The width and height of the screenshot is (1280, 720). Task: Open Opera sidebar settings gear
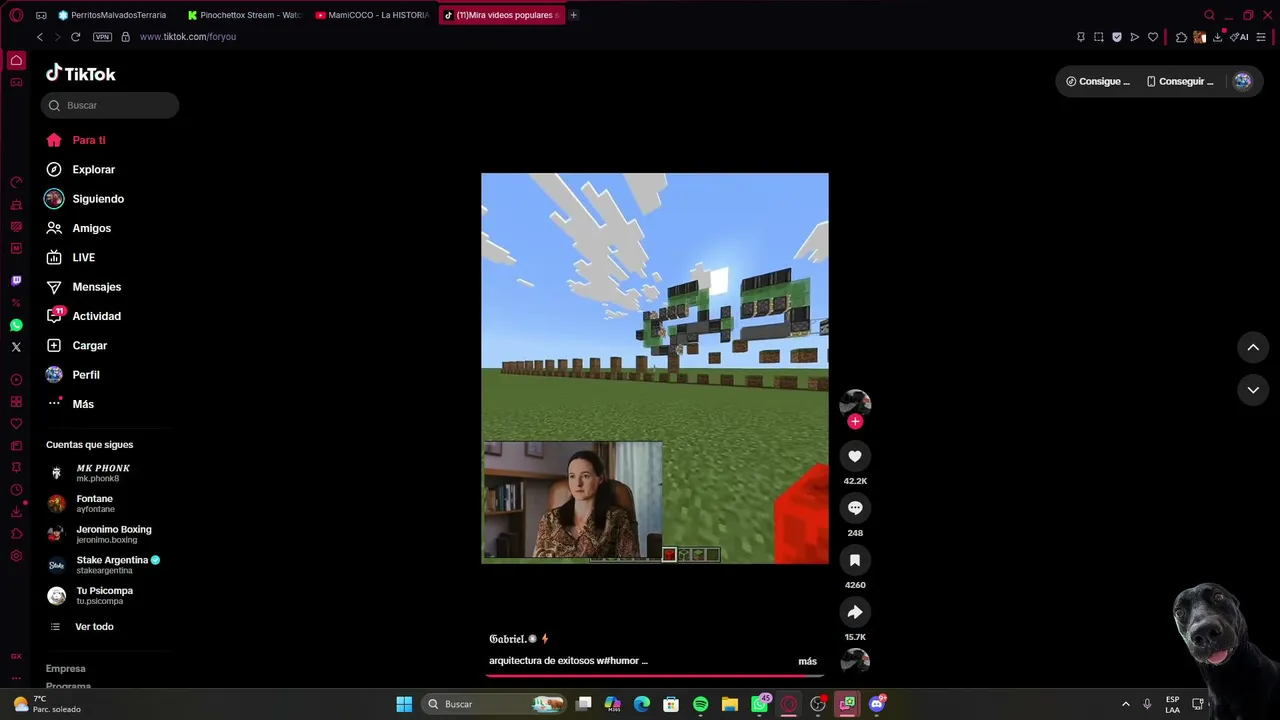(16, 556)
